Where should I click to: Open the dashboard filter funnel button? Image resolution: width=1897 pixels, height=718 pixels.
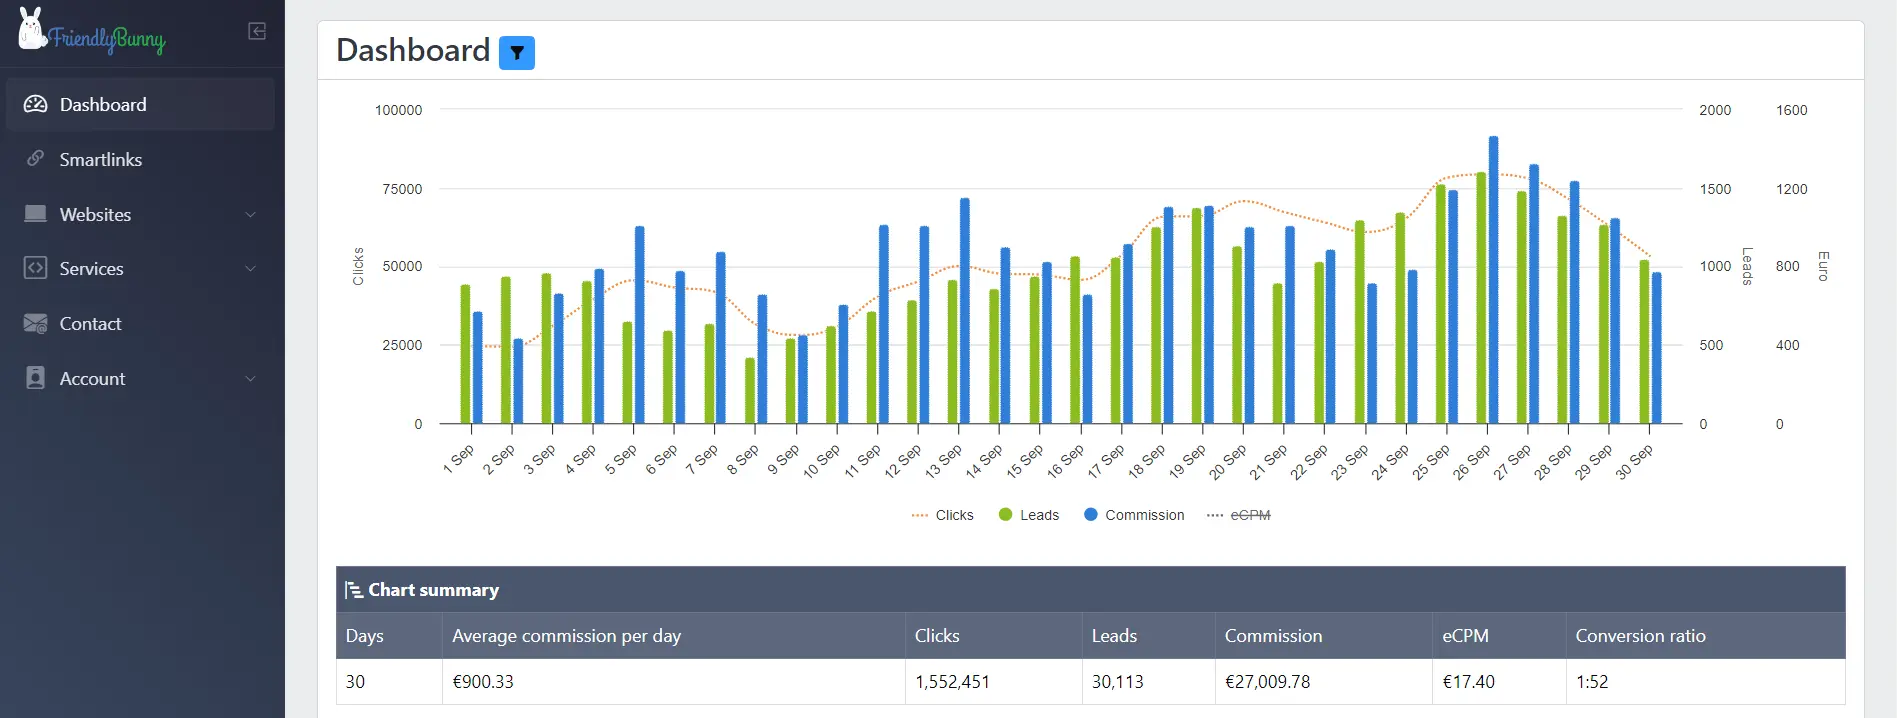[x=516, y=53]
